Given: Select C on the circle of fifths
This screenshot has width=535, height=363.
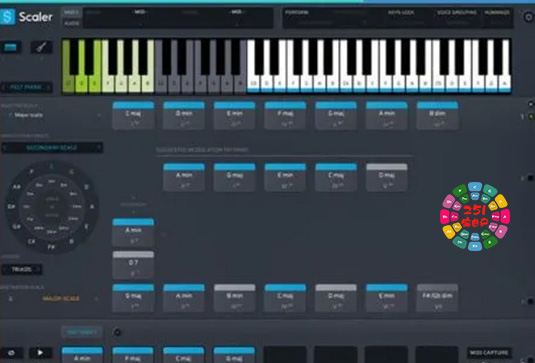Looking at the screenshot, I should (x=52, y=166).
